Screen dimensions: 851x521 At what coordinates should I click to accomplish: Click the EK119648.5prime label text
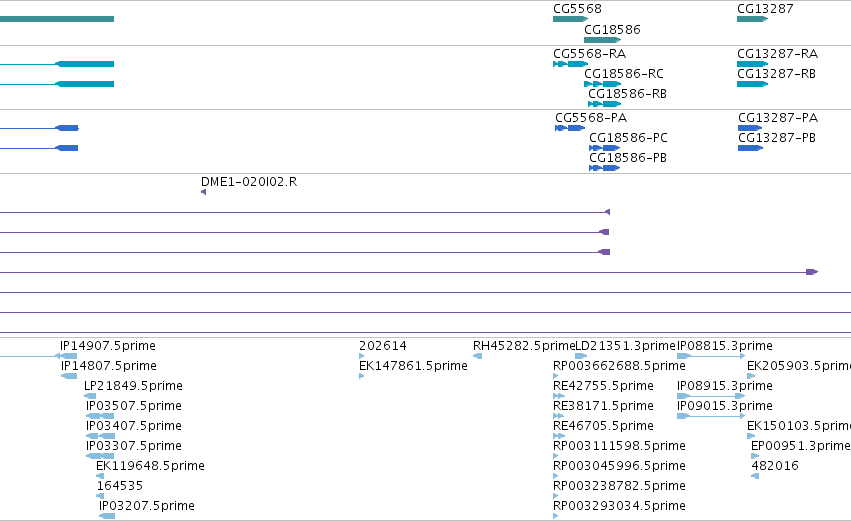point(150,466)
